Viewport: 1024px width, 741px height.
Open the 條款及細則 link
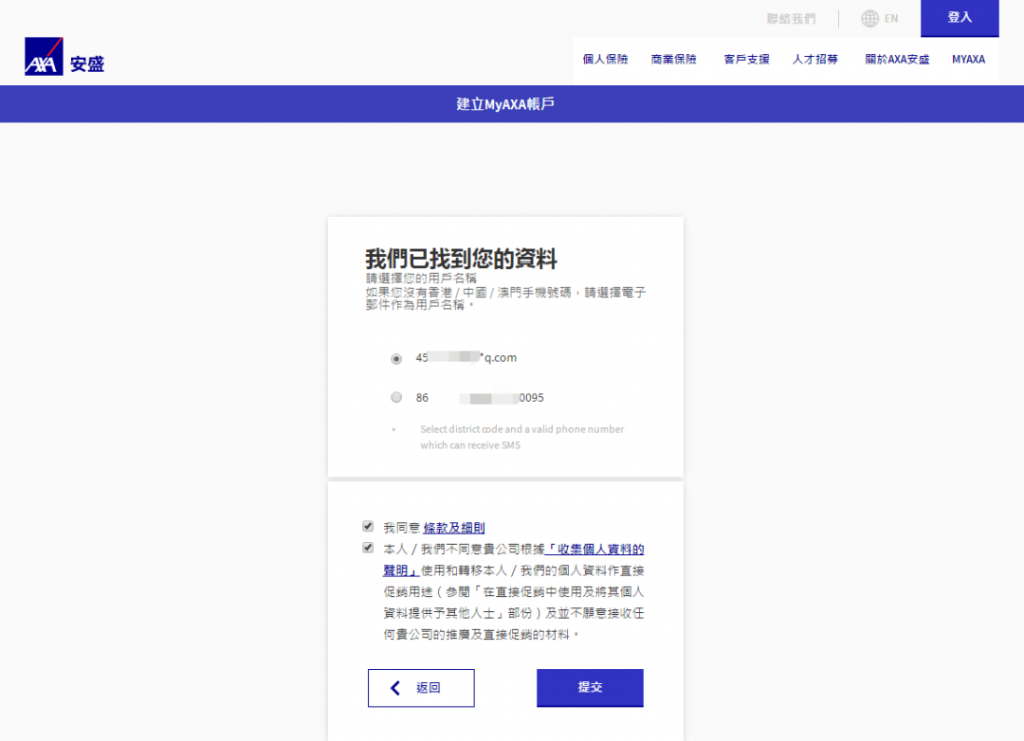tap(454, 528)
